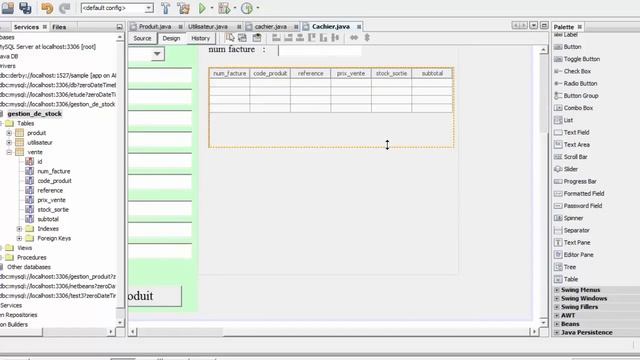Switch to the Services tab

tap(26, 27)
